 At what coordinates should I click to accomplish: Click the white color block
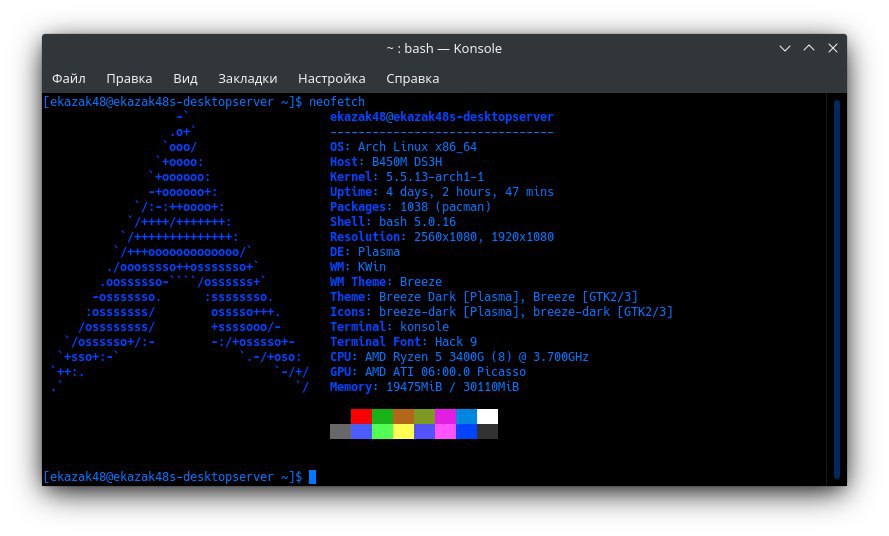[488, 416]
